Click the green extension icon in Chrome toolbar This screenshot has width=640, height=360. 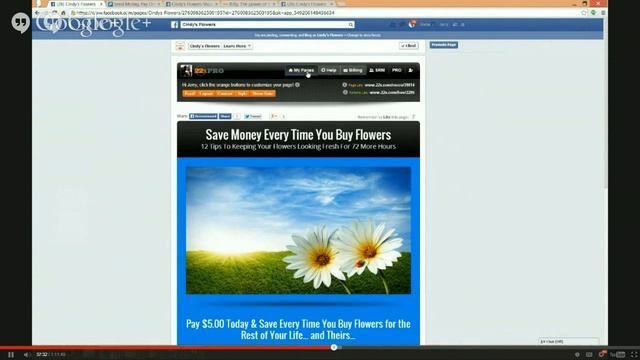pos(593,13)
